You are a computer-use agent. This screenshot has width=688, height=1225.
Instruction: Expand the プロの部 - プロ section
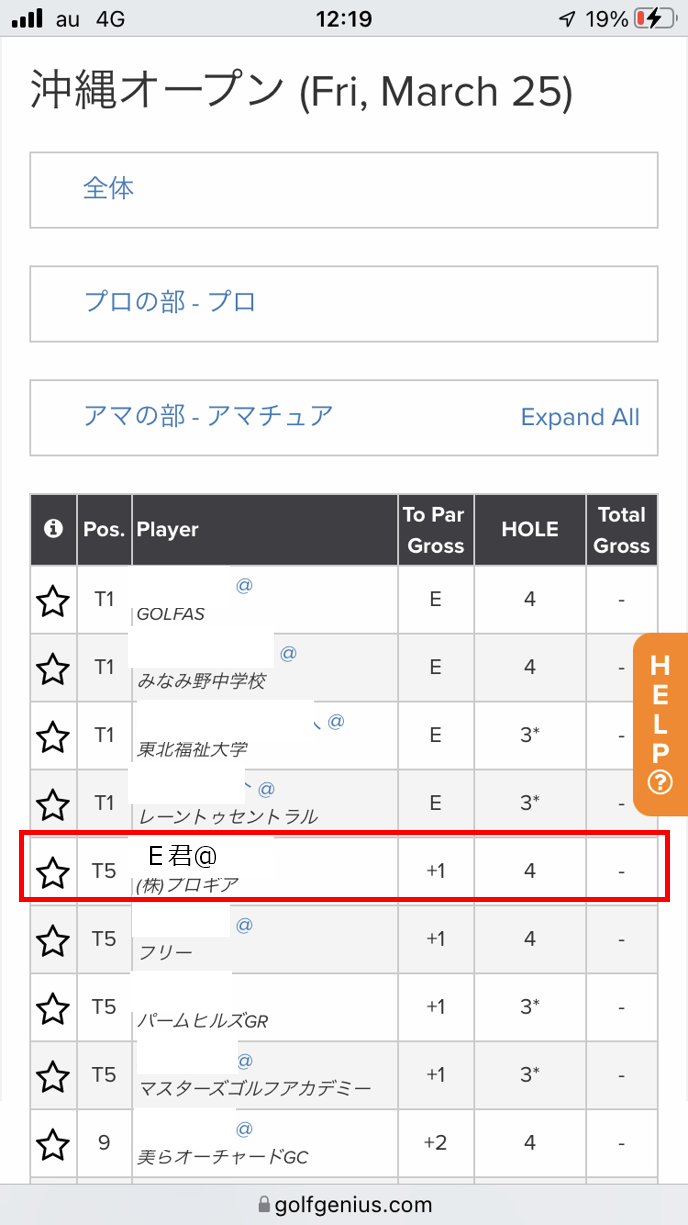(170, 302)
